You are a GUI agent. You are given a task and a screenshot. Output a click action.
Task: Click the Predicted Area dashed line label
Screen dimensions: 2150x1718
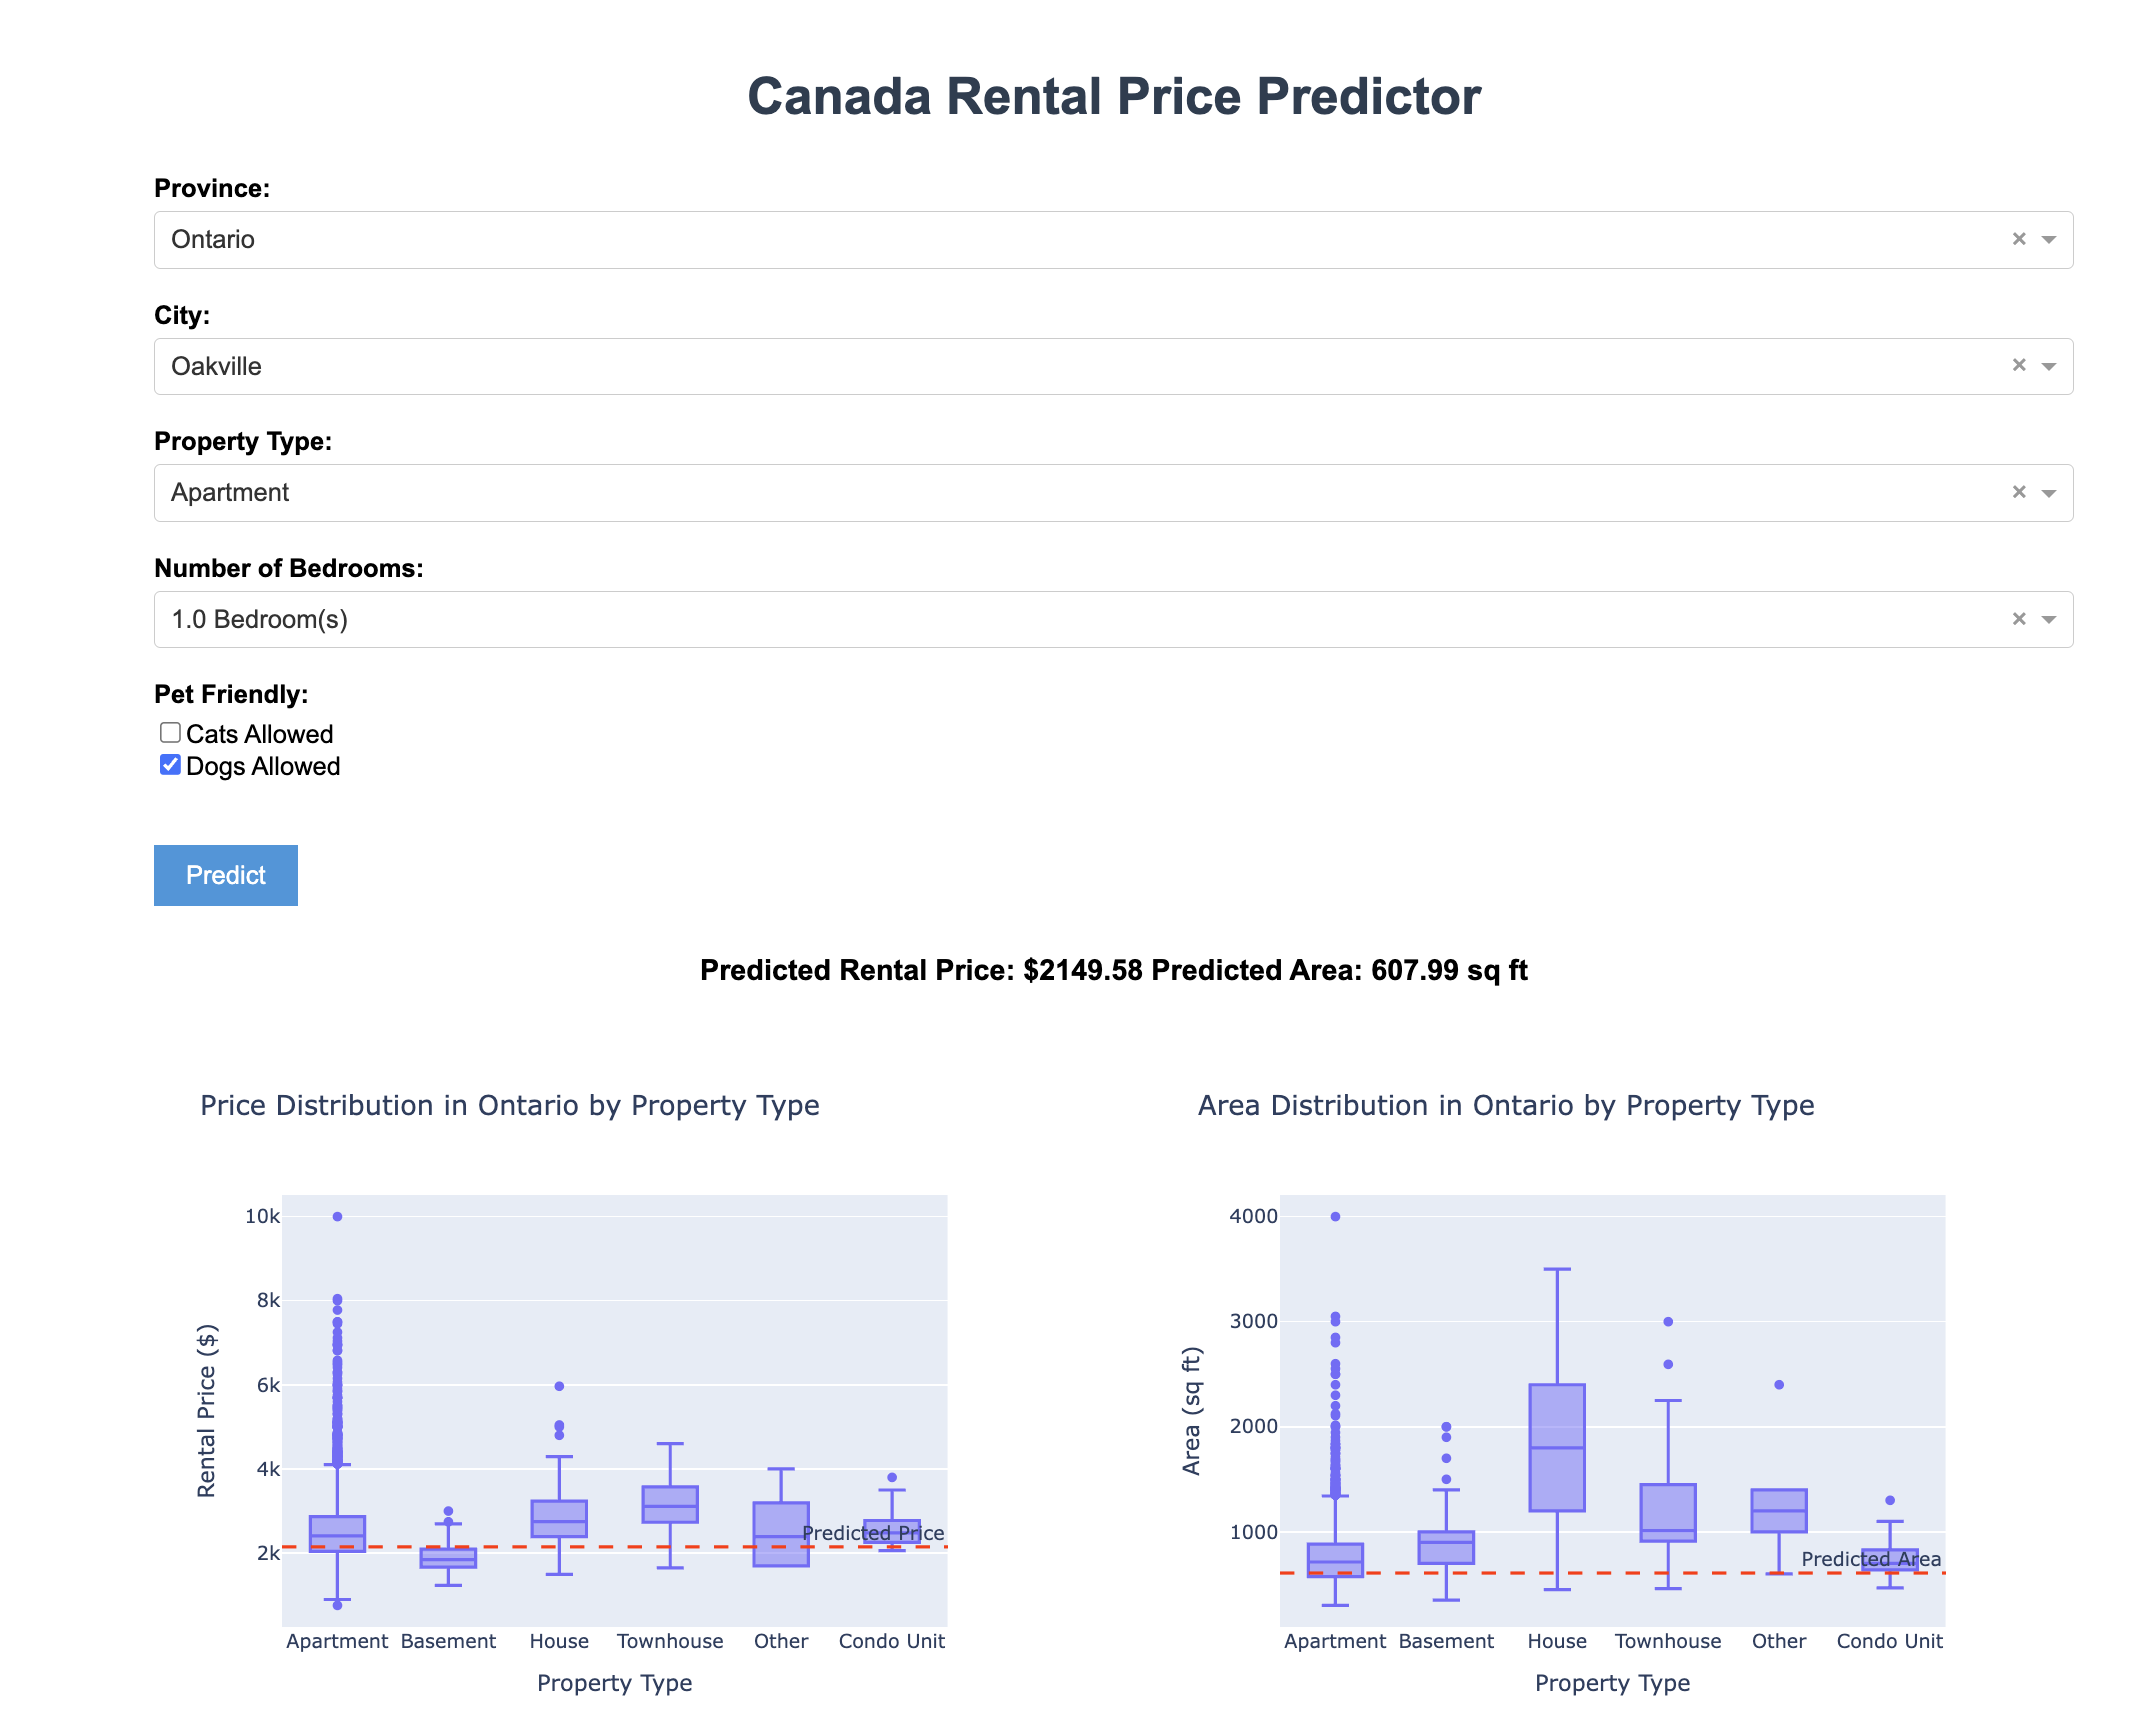(1870, 1559)
